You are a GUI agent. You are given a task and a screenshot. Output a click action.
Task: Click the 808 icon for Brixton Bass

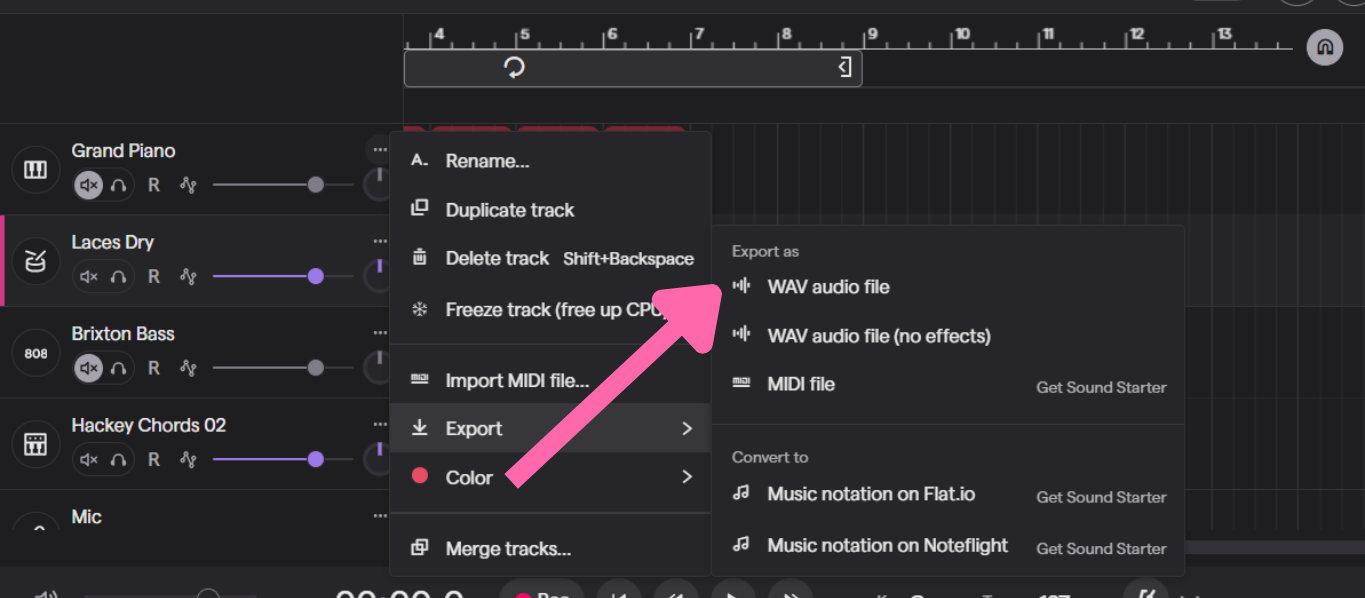35,353
